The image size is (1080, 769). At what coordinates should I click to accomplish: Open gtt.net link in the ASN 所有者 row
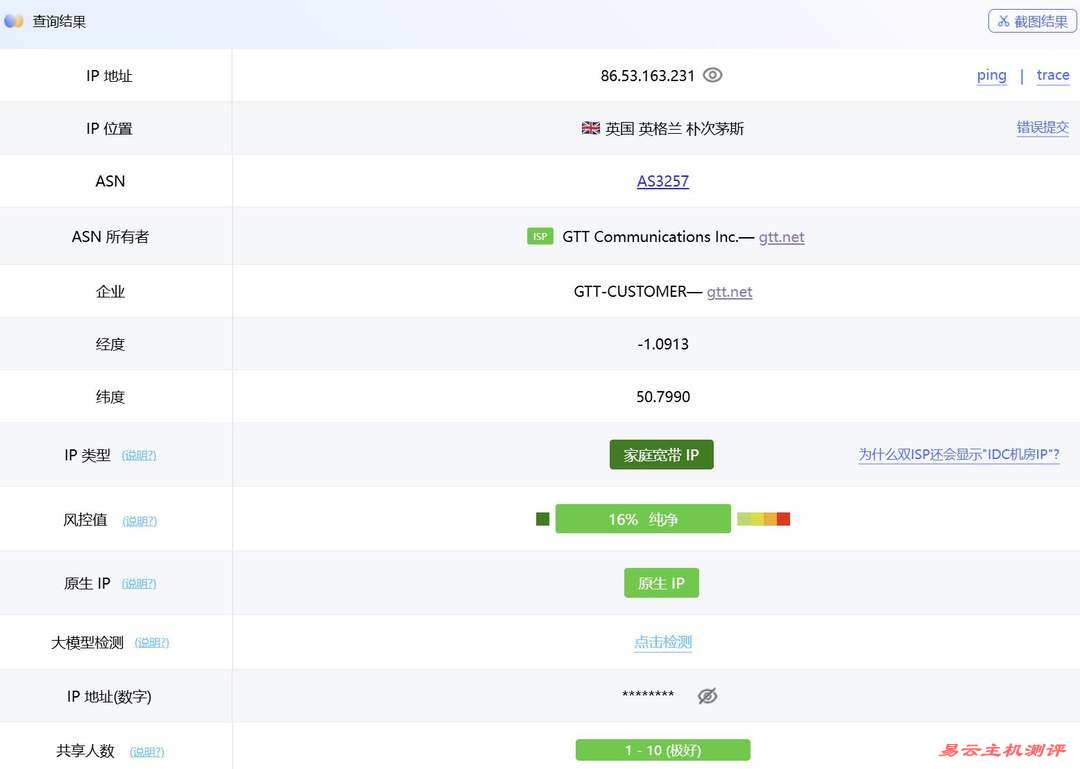pyautogui.click(x=781, y=237)
